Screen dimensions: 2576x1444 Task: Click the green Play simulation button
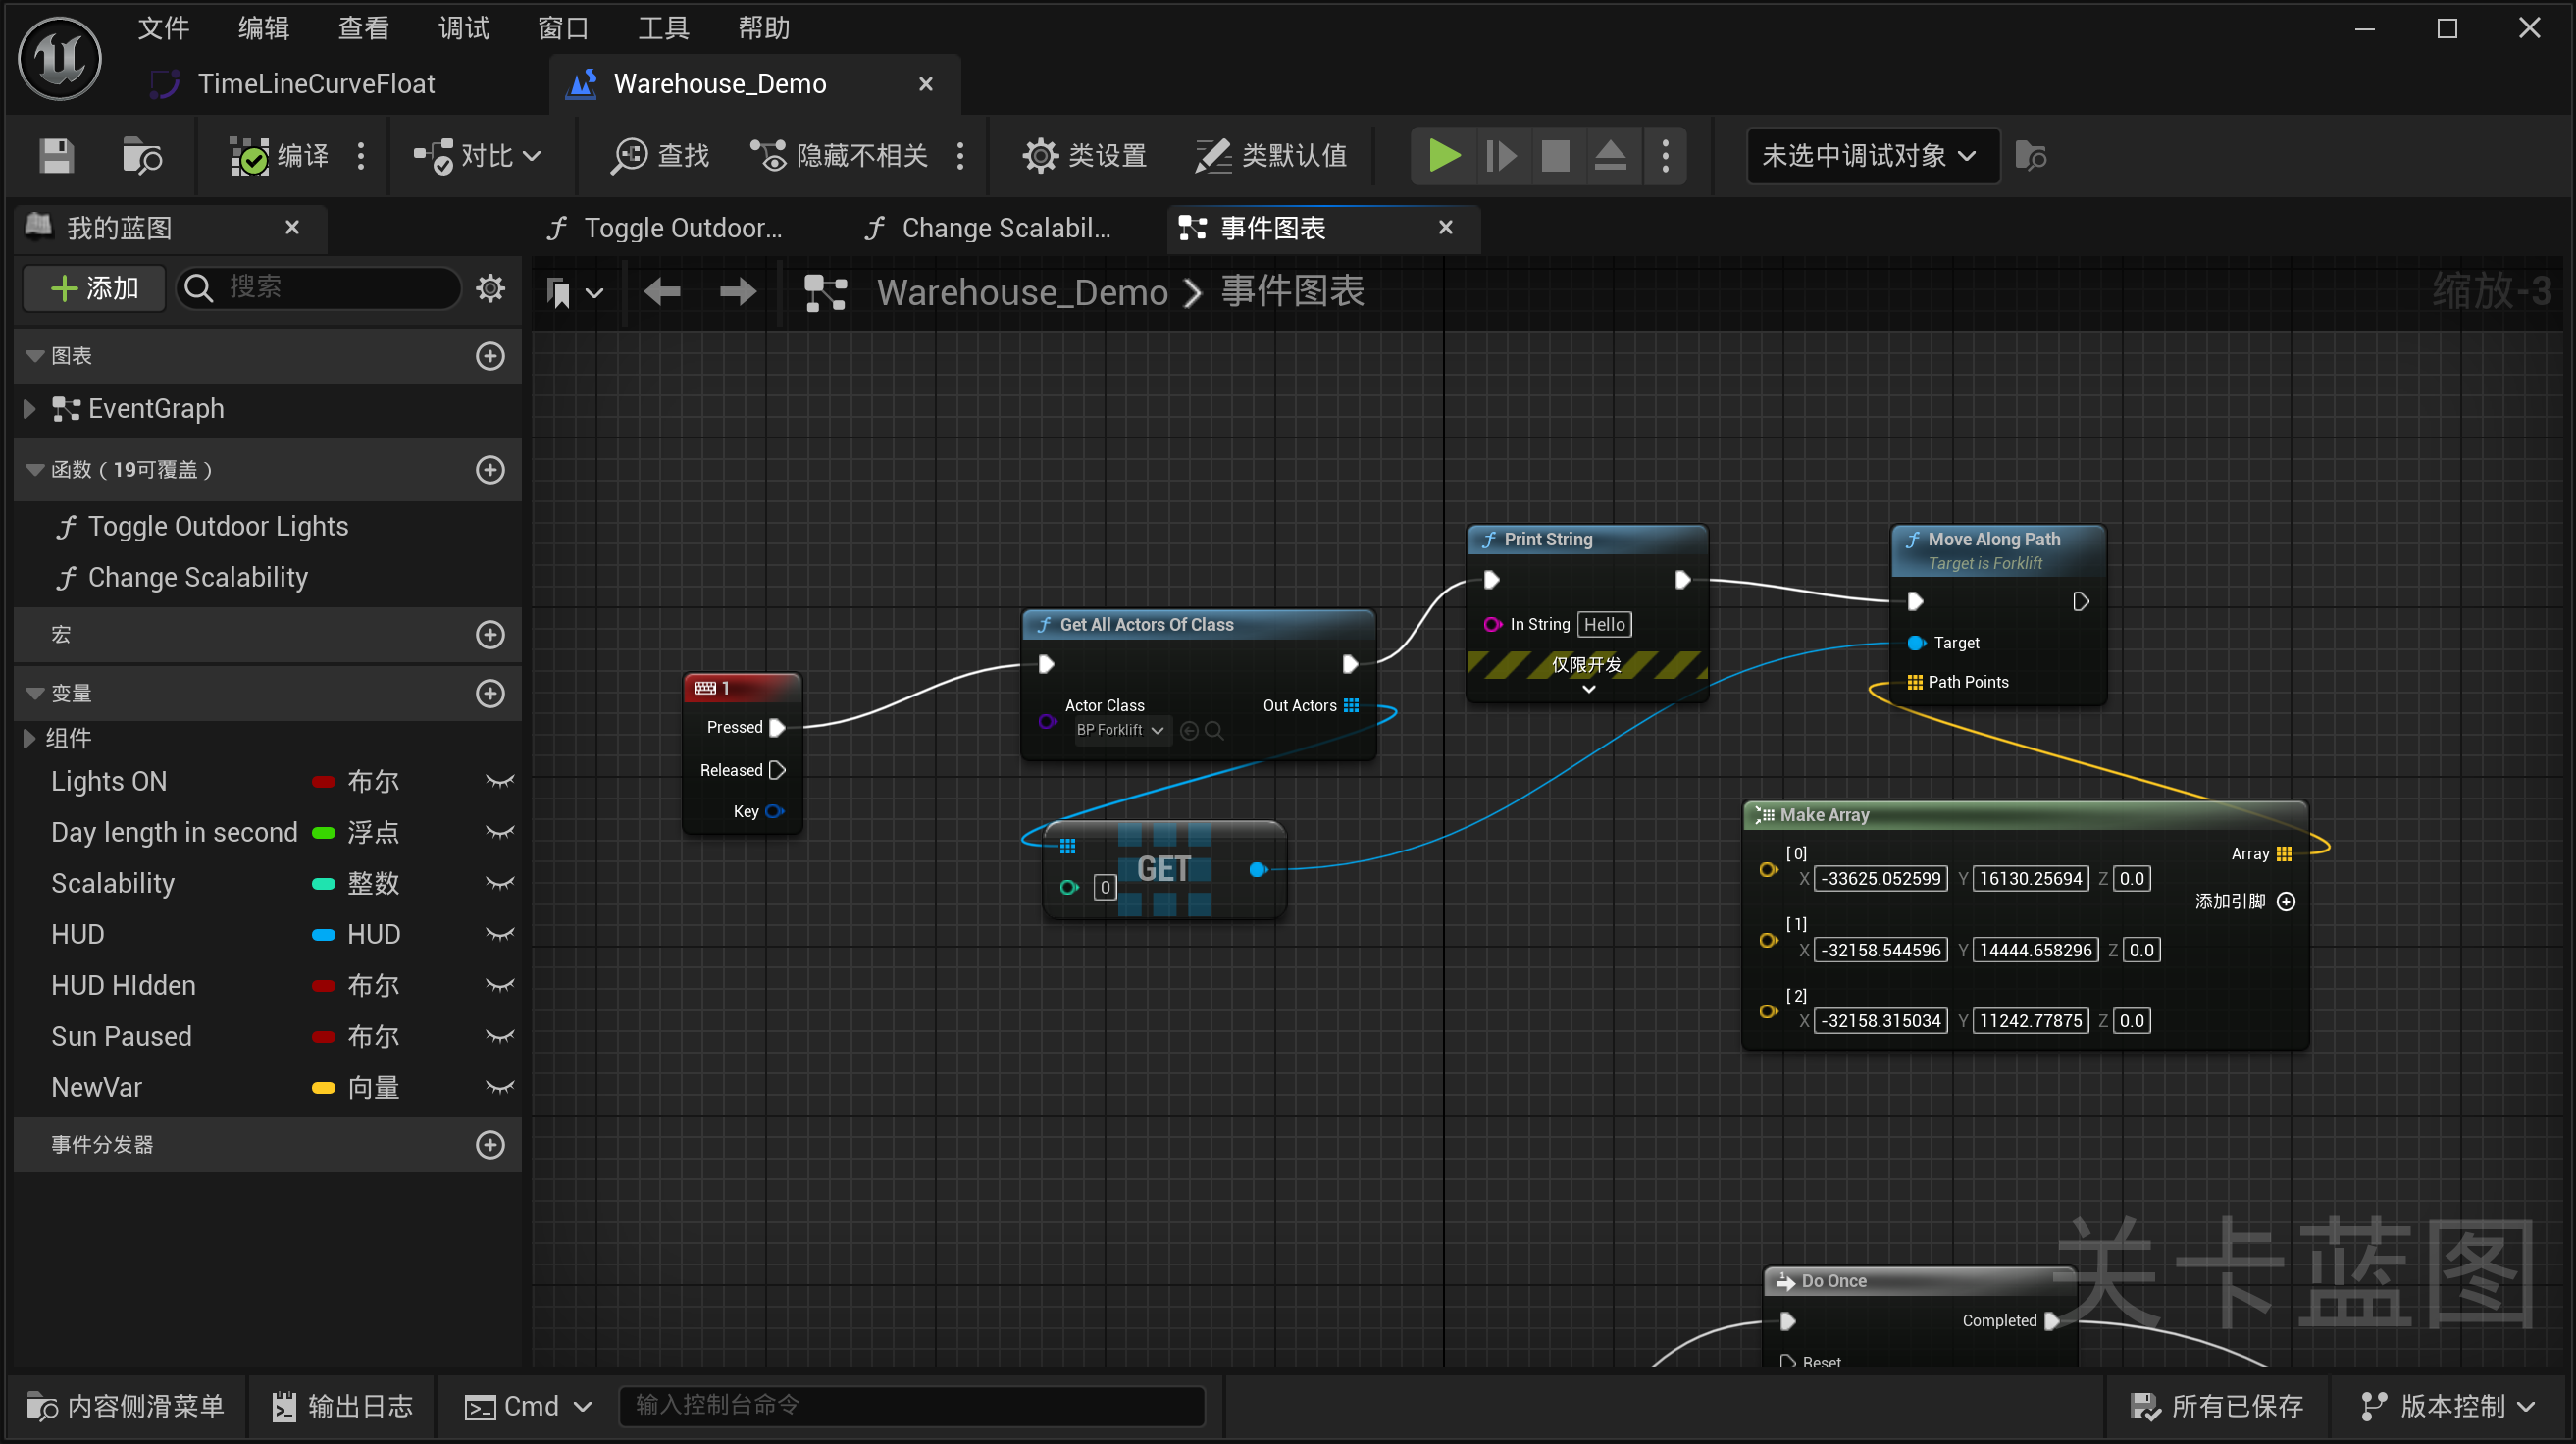[x=1443, y=156]
